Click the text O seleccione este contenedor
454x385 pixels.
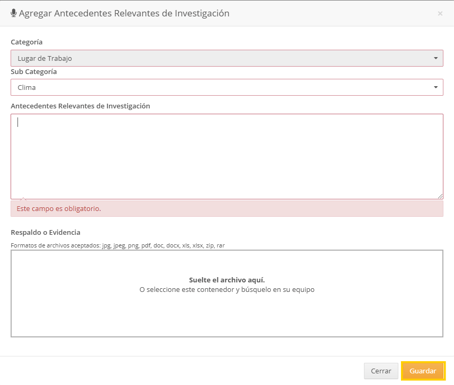[227, 289]
